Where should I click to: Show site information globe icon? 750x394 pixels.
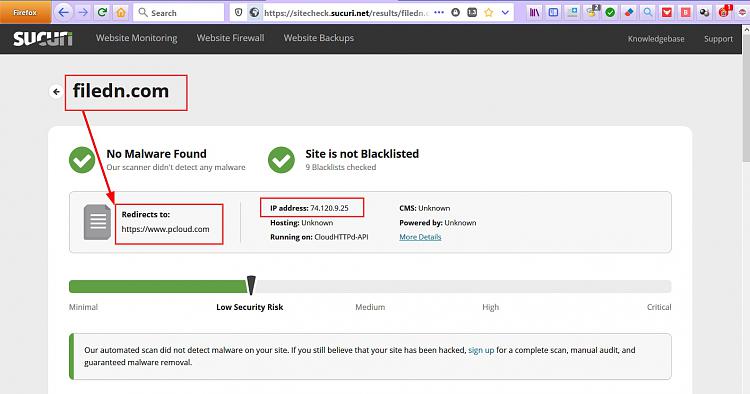point(254,13)
